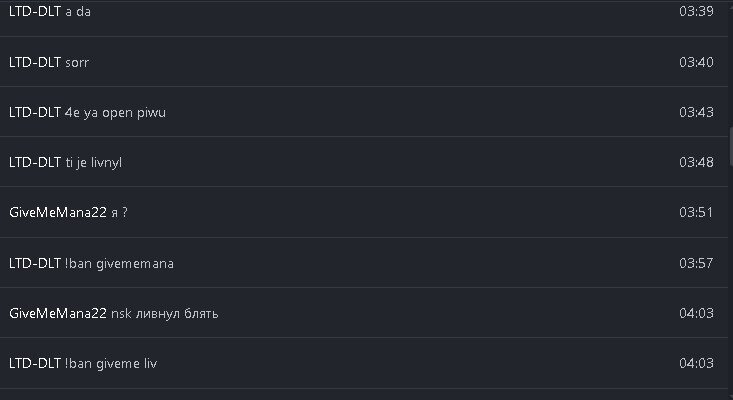The image size is (733, 400).
Task: Select the "a da" chat message
Action: (x=79, y=12)
